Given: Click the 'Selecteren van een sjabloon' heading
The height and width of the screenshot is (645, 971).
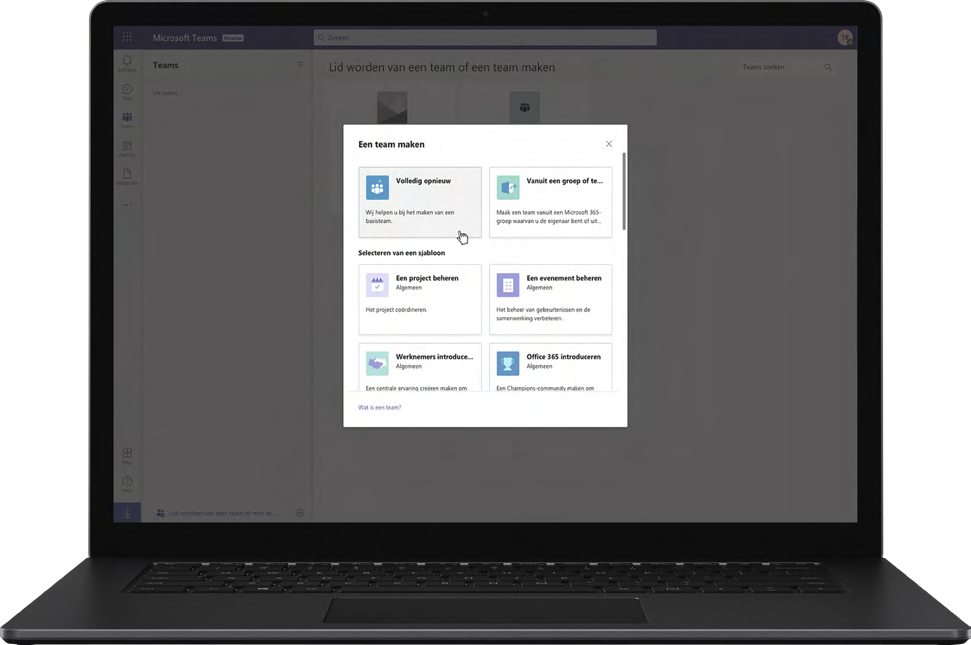Looking at the screenshot, I should [401, 253].
